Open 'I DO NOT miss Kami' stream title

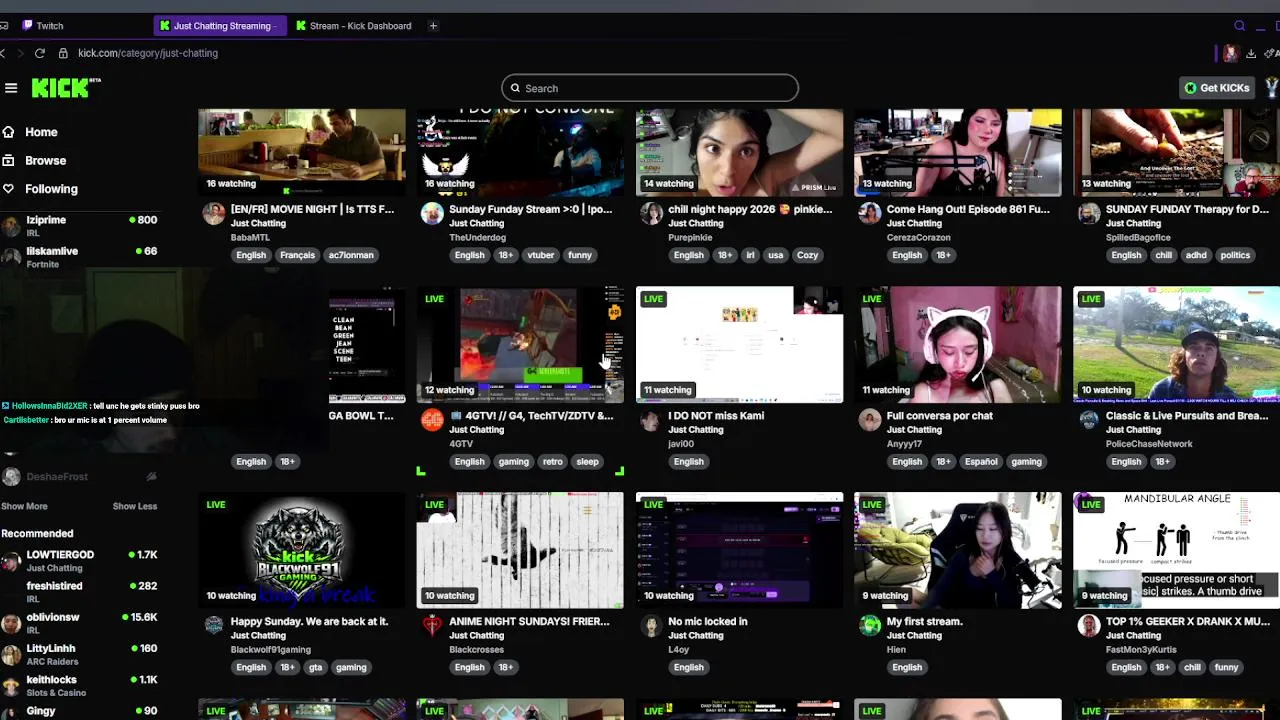716,416
